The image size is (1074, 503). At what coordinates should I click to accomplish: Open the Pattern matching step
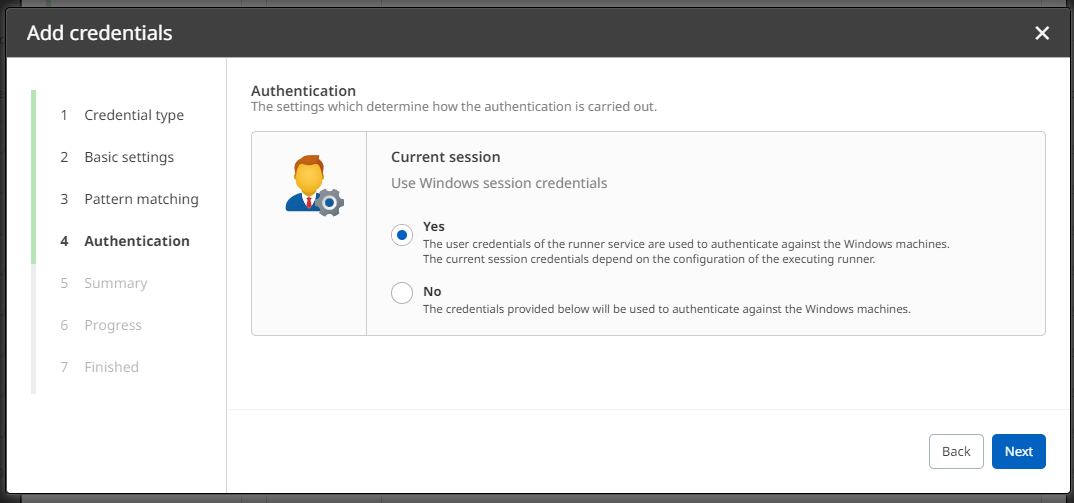[x=141, y=199]
